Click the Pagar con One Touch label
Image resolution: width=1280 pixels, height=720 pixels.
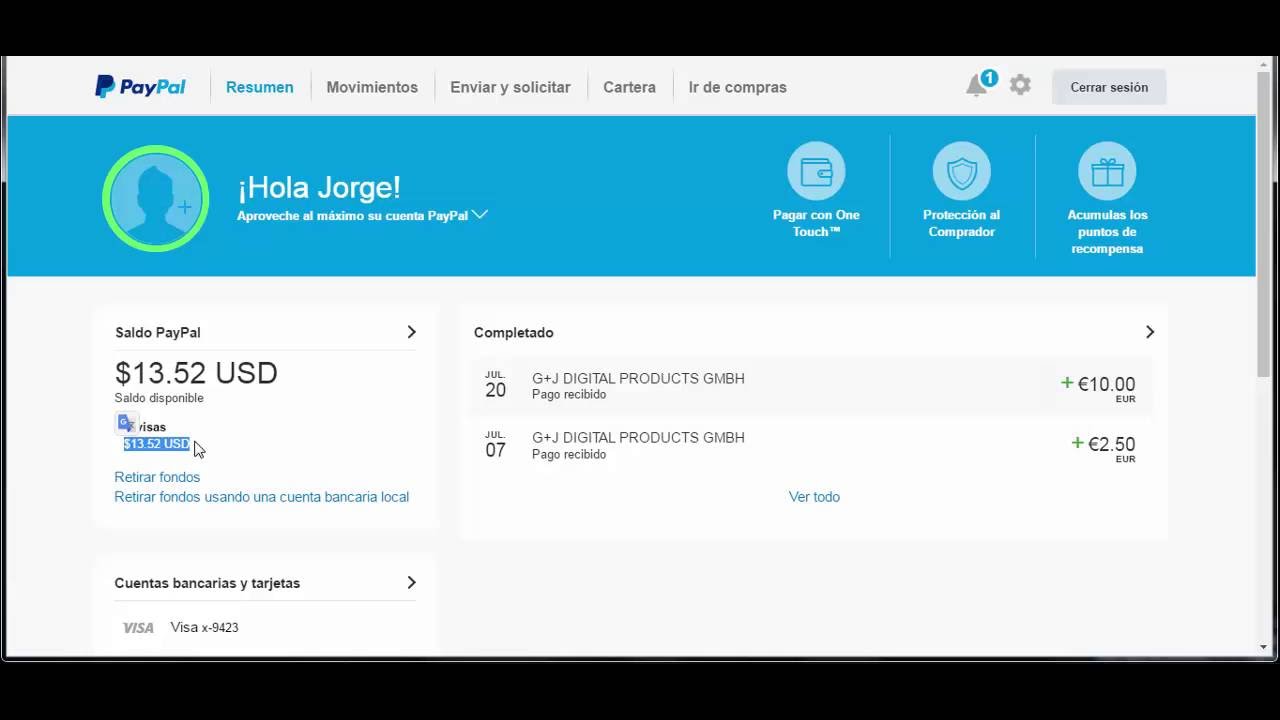(x=816, y=223)
